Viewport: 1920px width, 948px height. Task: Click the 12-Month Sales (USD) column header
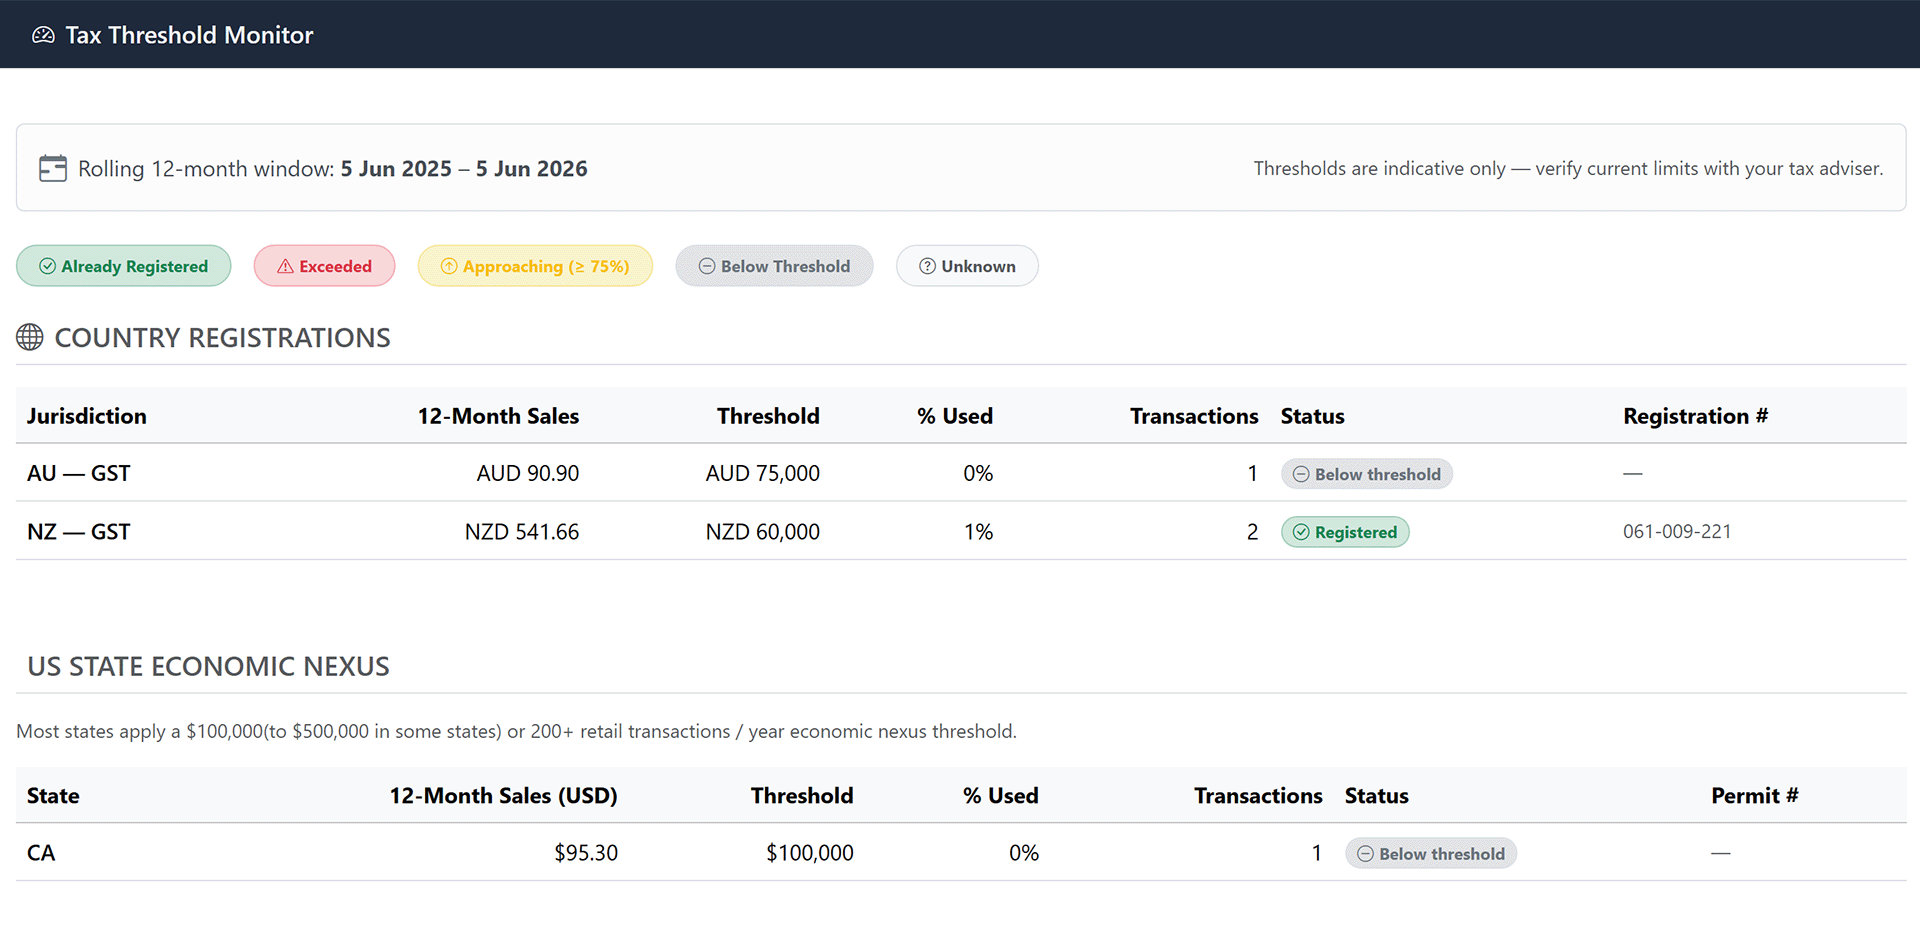pos(503,796)
